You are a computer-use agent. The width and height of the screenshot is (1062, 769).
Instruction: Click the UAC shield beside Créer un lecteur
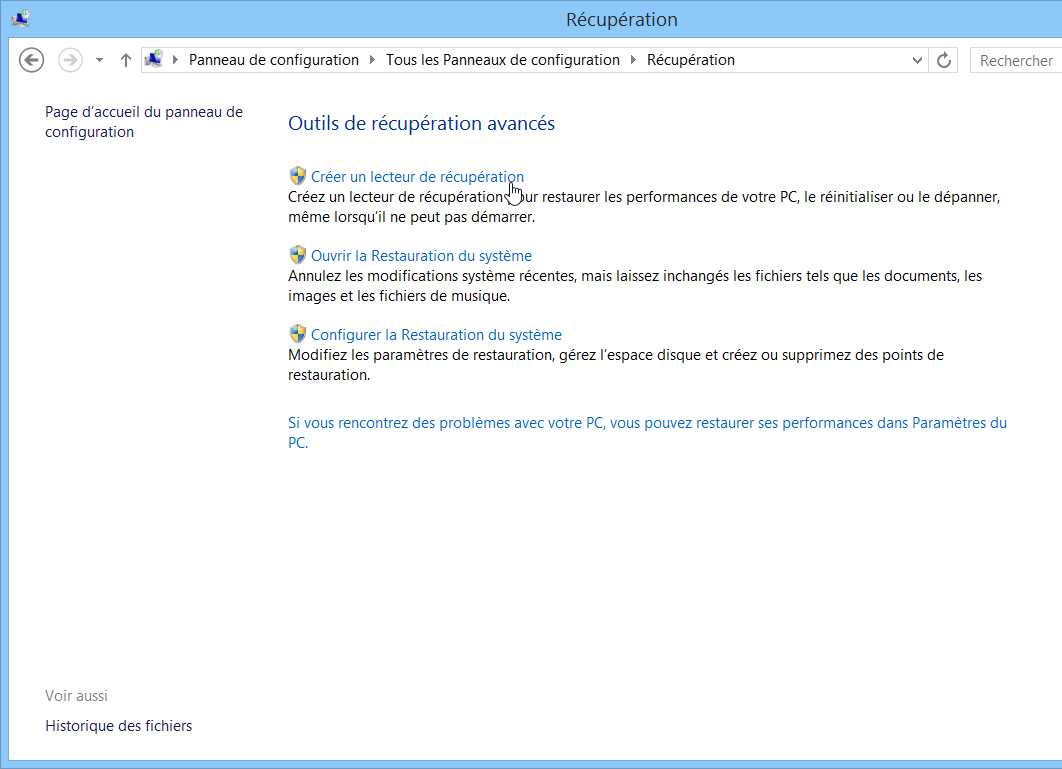coord(297,175)
